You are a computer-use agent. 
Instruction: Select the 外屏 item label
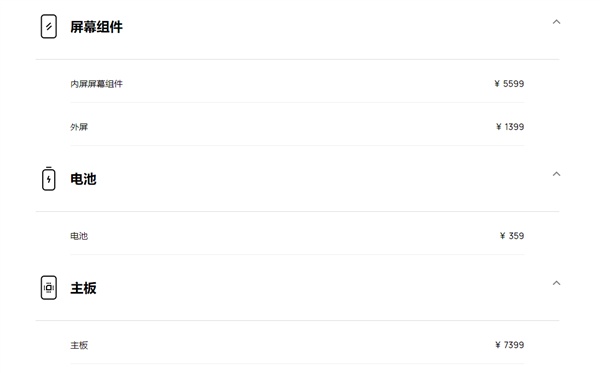79,127
